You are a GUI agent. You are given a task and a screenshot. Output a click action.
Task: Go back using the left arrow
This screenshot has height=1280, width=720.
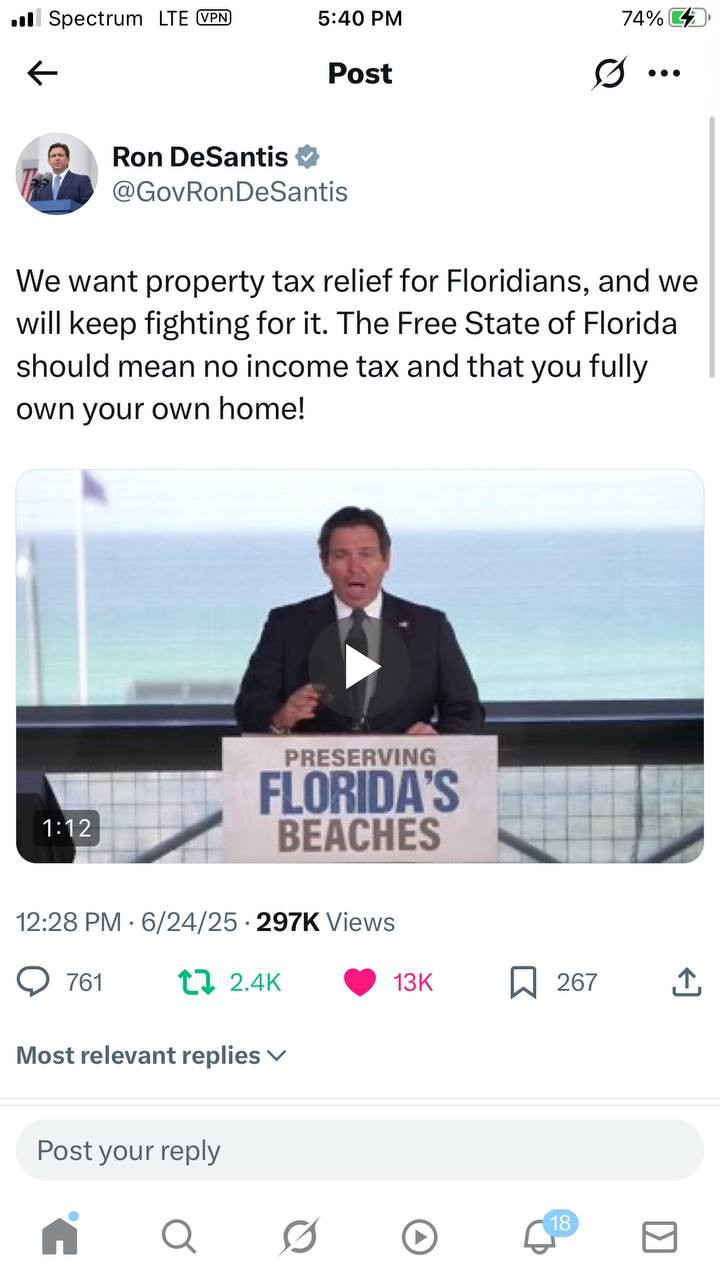click(x=42, y=73)
